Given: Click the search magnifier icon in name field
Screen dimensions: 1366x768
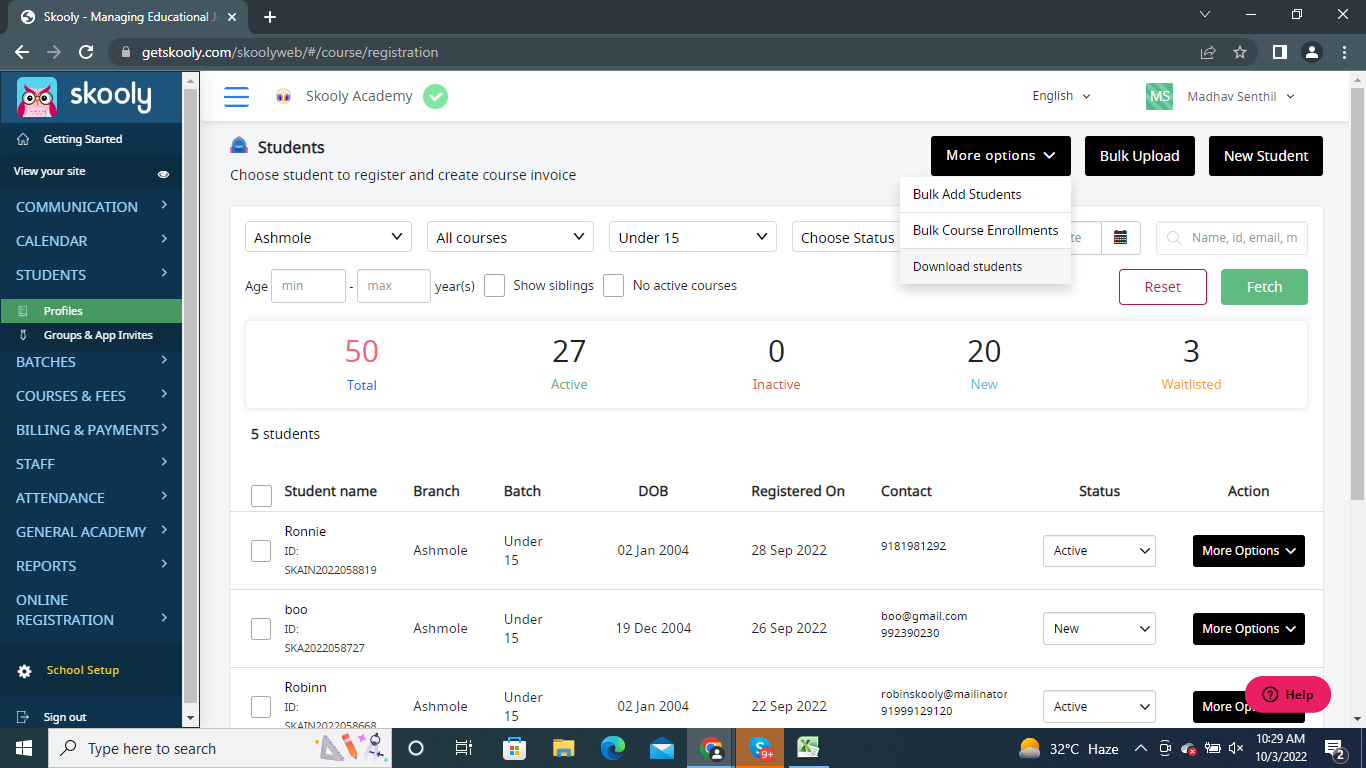Looking at the screenshot, I should click(x=1174, y=238).
